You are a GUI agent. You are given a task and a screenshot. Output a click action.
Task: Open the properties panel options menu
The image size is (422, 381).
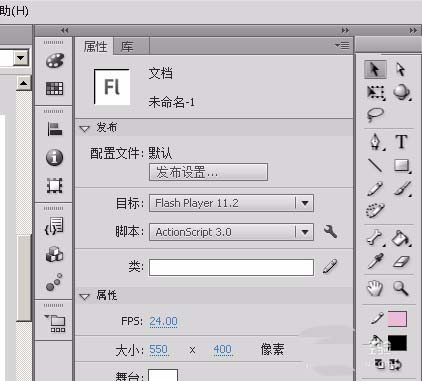pyautogui.click(x=342, y=45)
